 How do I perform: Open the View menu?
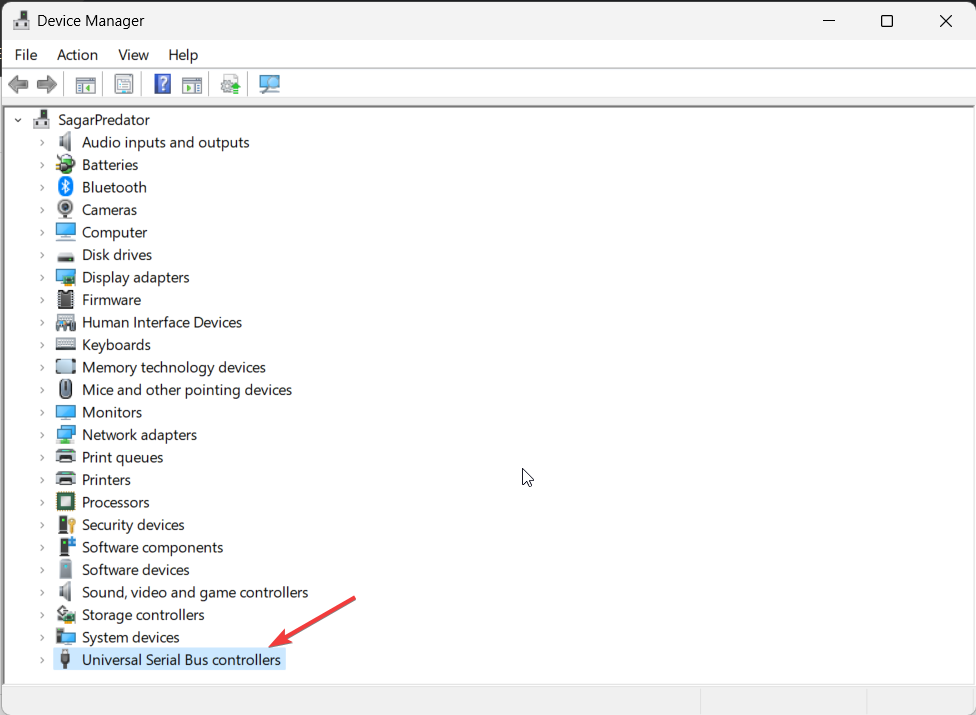pyautogui.click(x=133, y=55)
